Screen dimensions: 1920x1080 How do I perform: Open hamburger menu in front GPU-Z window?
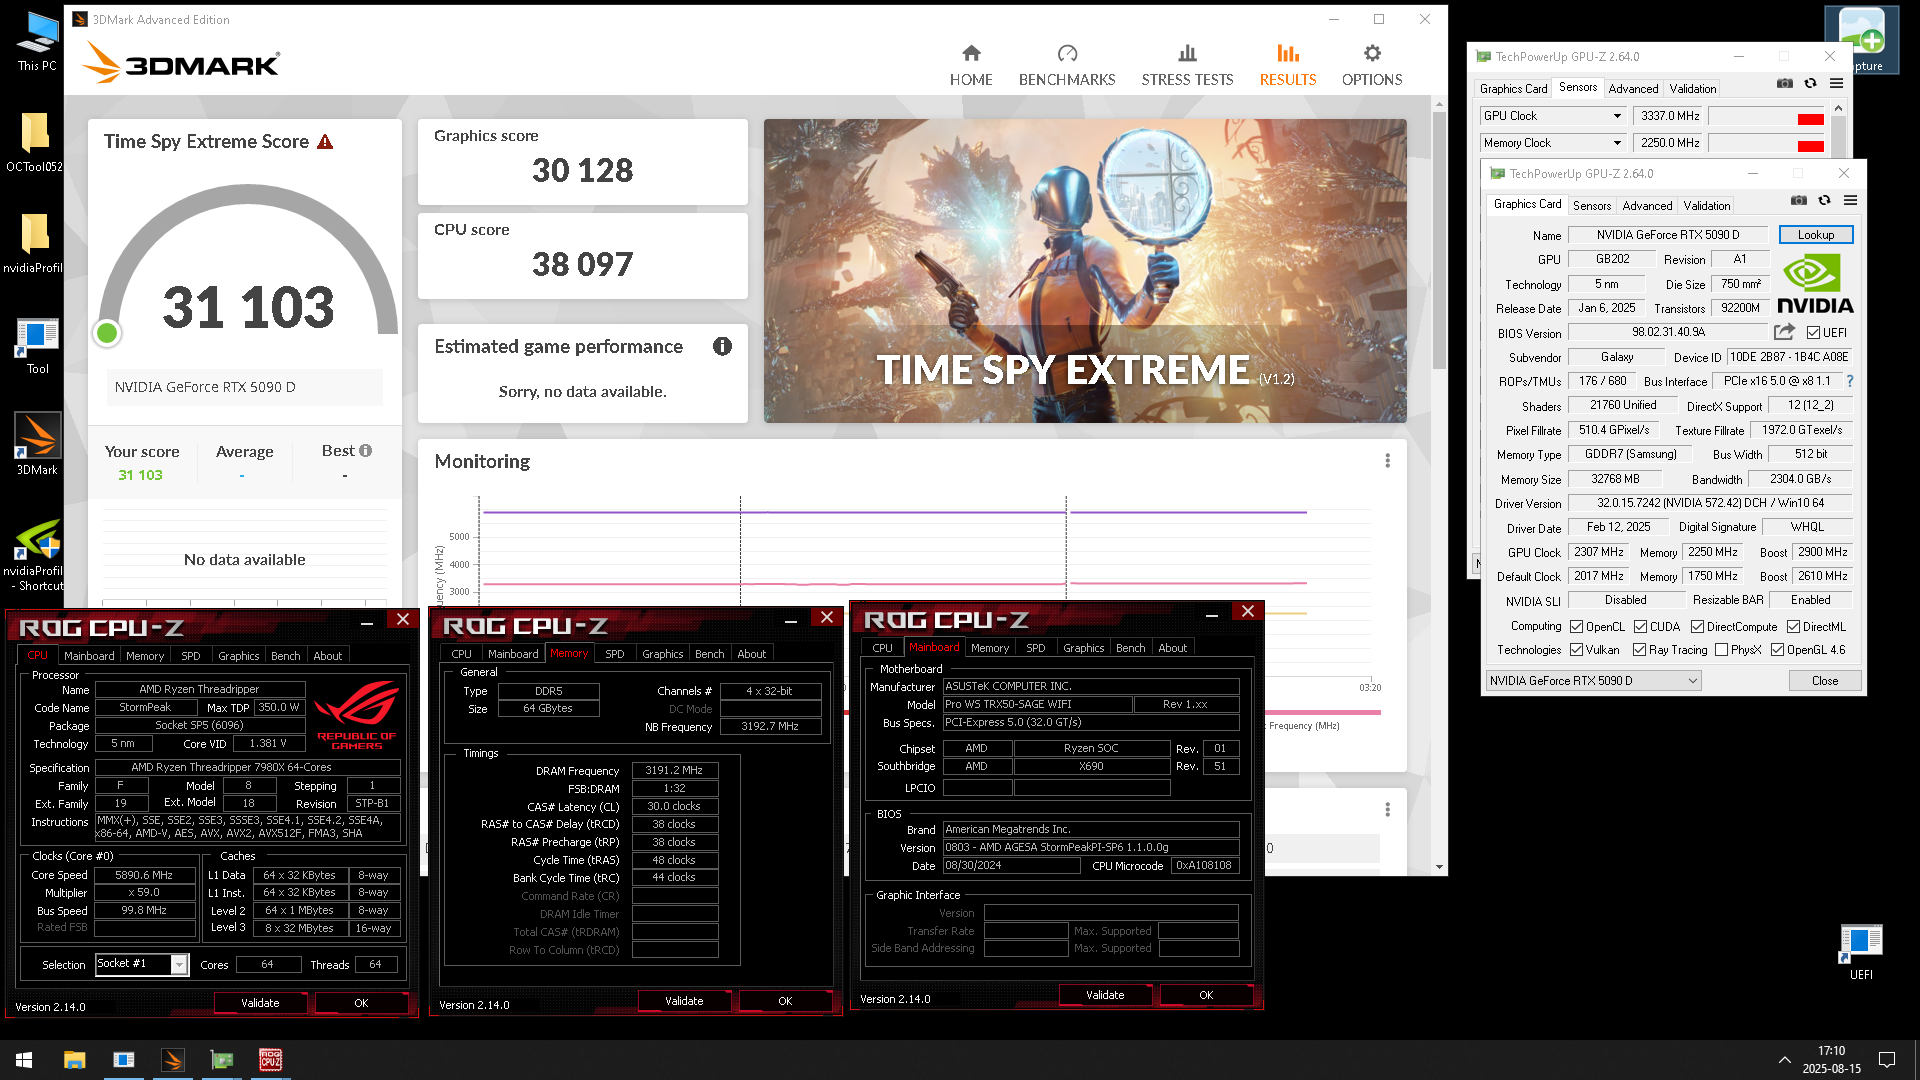click(1850, 201)
